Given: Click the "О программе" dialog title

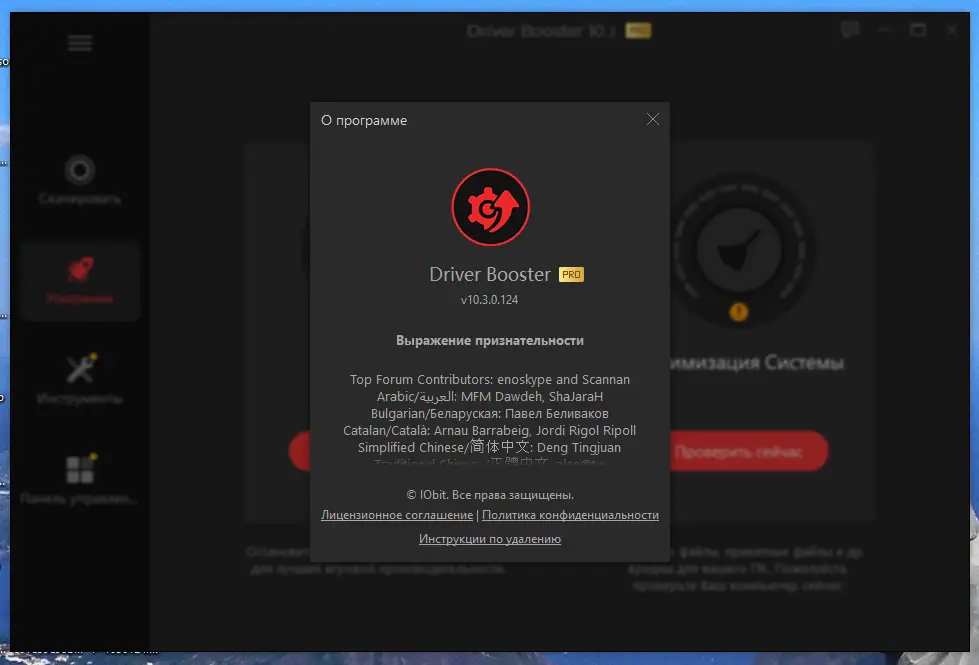Looking at the screenshot, I should coord(364,121).
